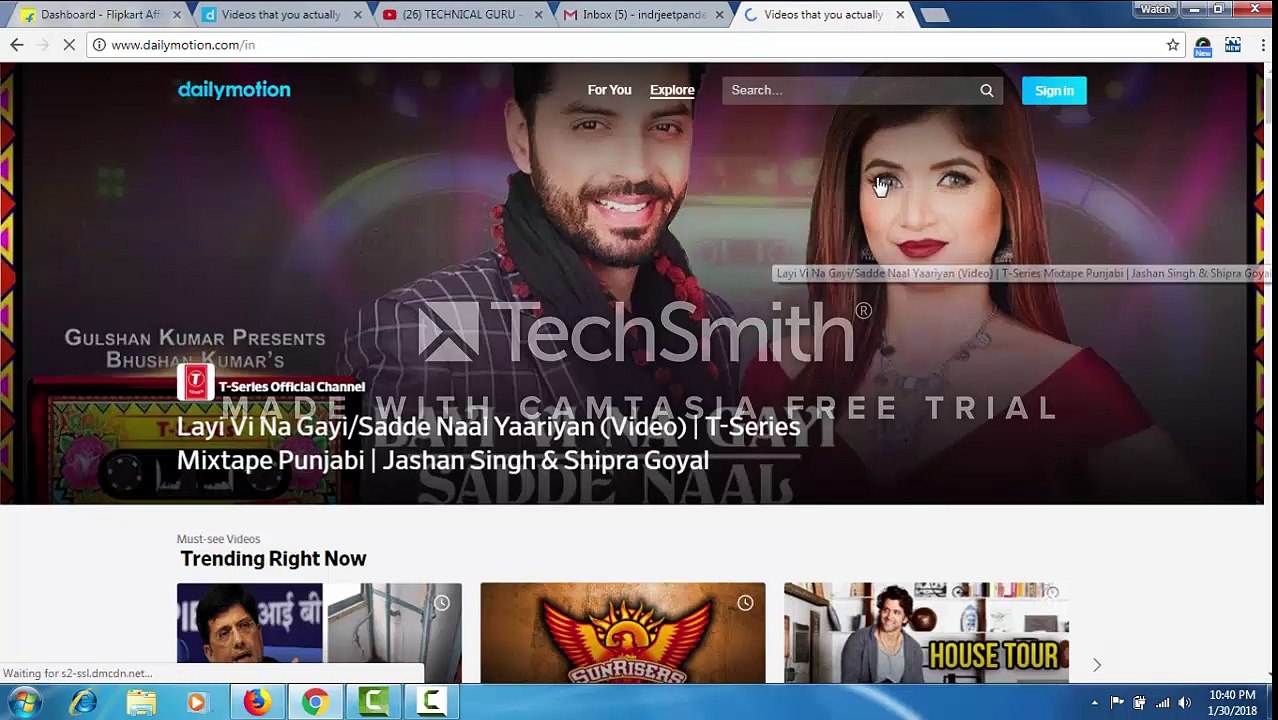
Task: Open Firefox from taskbar
Action: pos(257,703)
